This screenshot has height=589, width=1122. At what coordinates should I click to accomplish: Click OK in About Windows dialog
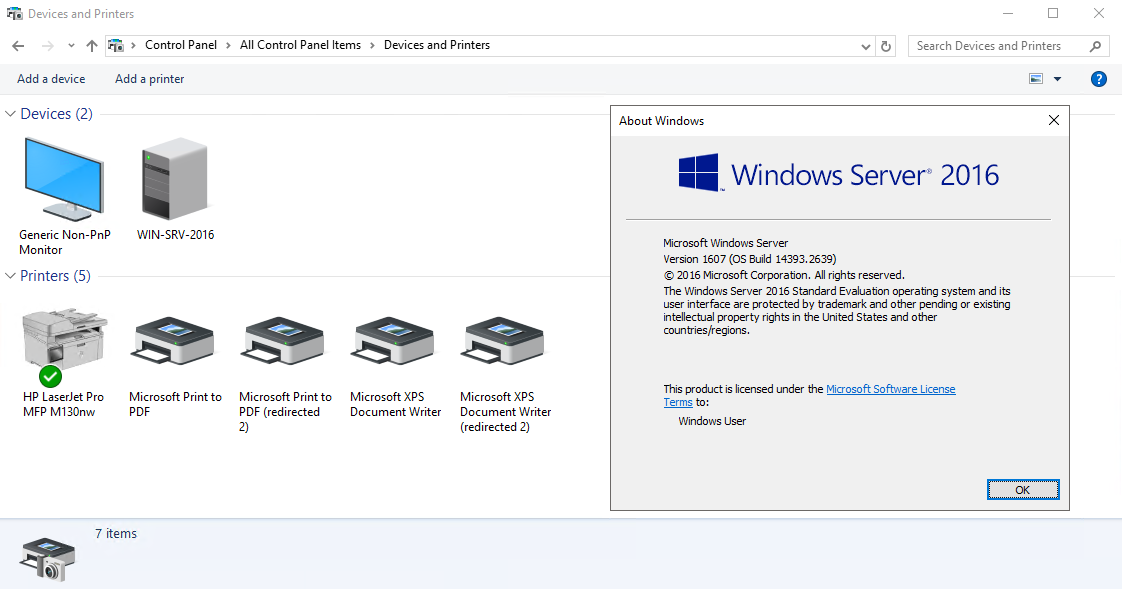pyautogui.click(x=1023, y=490)
